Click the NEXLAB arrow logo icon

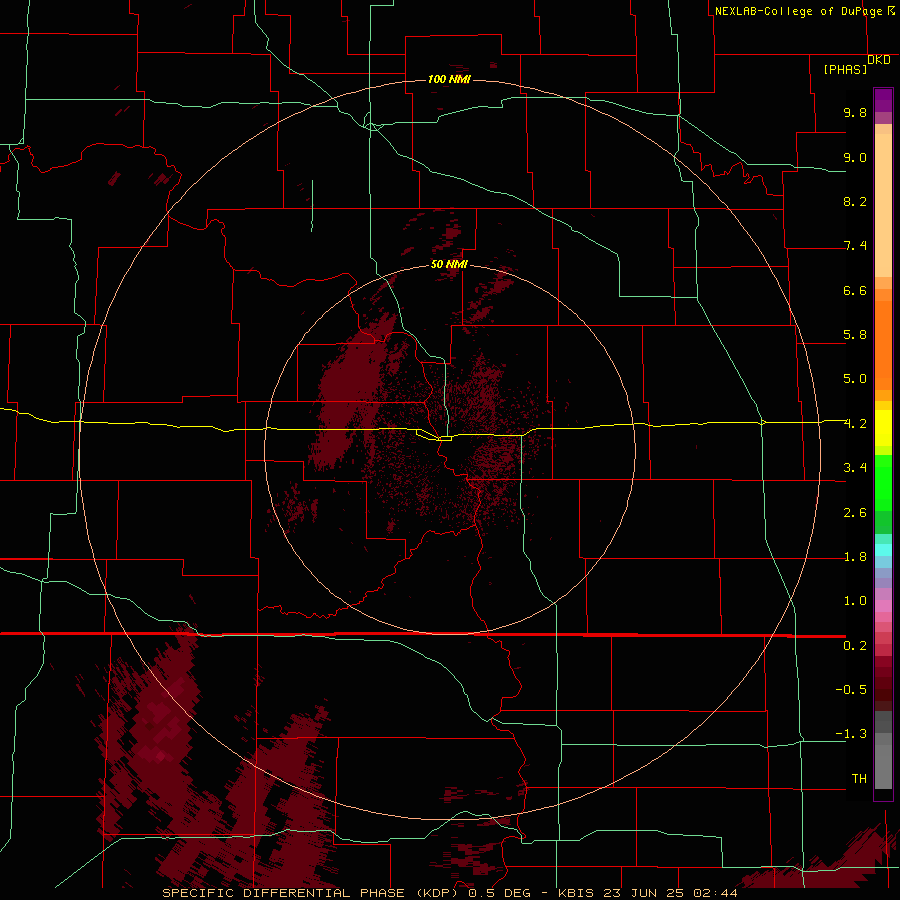click(x=891, y=10)
